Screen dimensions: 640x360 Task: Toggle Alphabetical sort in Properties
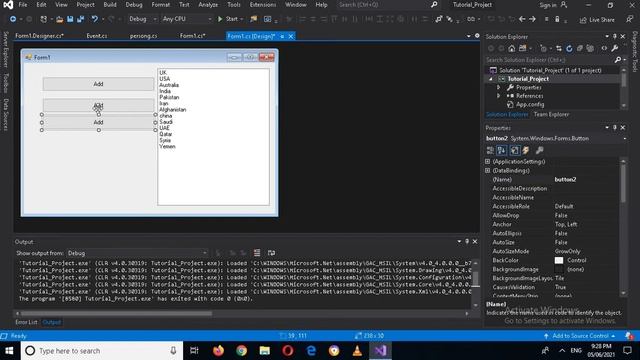(x=502, y=151)
